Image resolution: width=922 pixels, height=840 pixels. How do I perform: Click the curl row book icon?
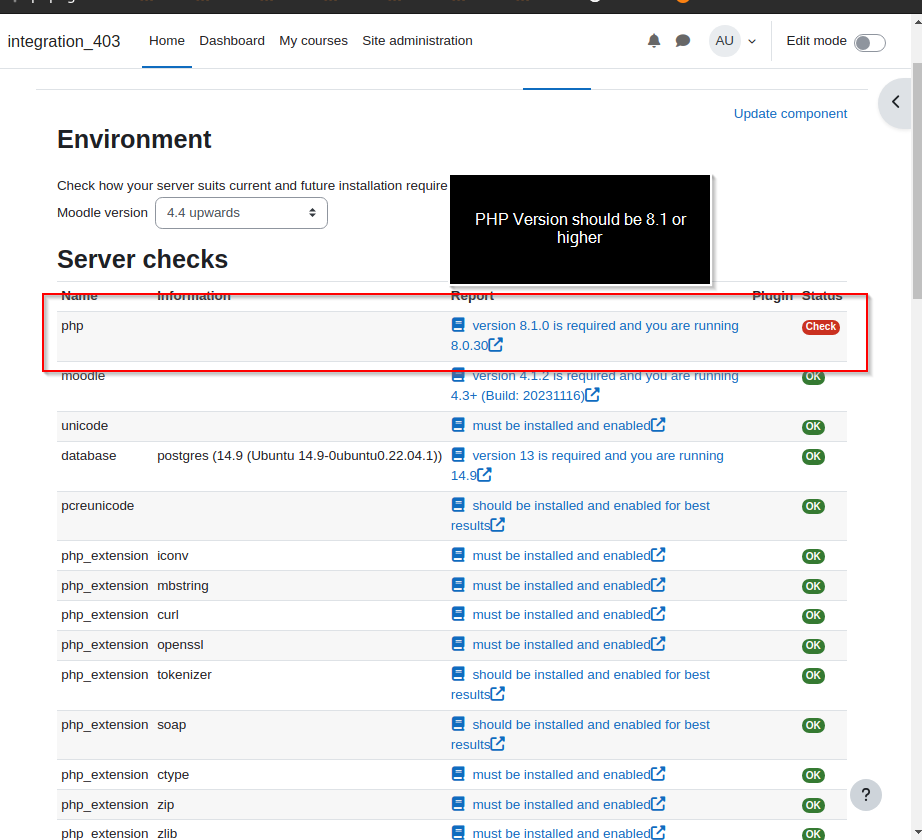click(x=458, y=614)
